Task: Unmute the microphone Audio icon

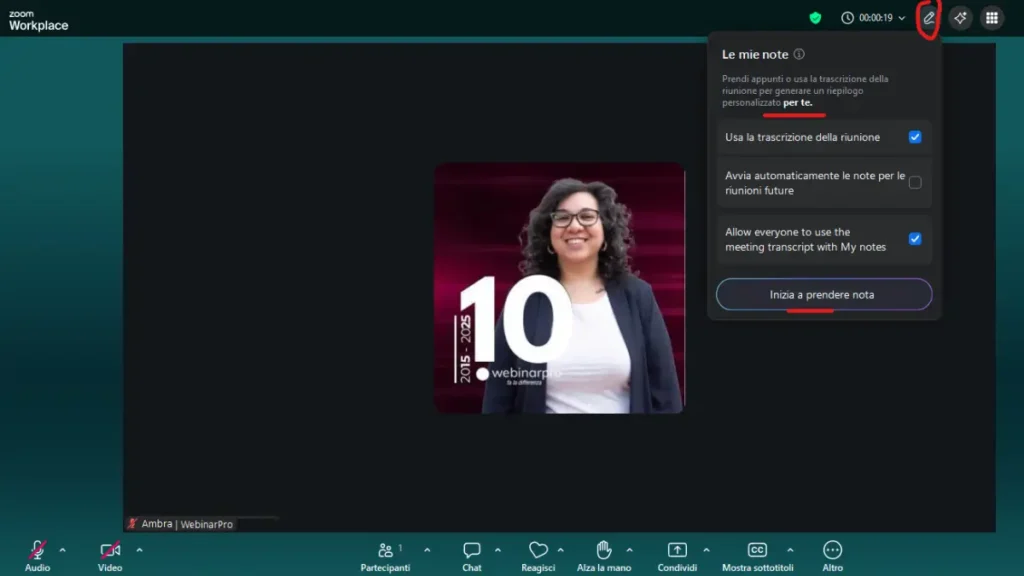Action: pyautogui.click(x=37, y=550)
